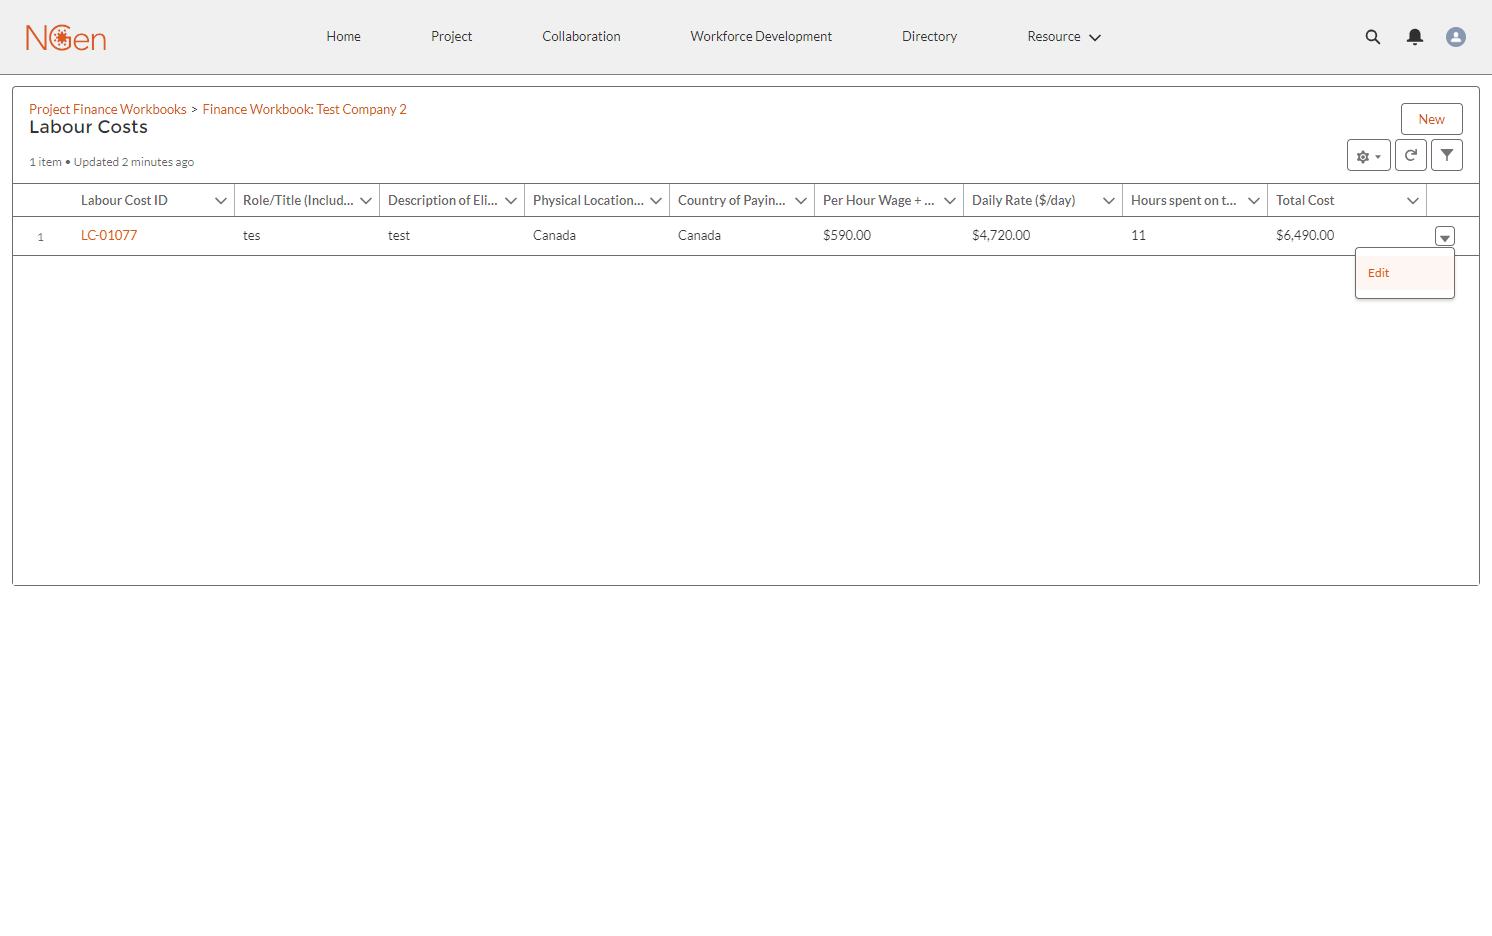Click the role cell reading tes
1492x936 pixels.
(252, 236)
